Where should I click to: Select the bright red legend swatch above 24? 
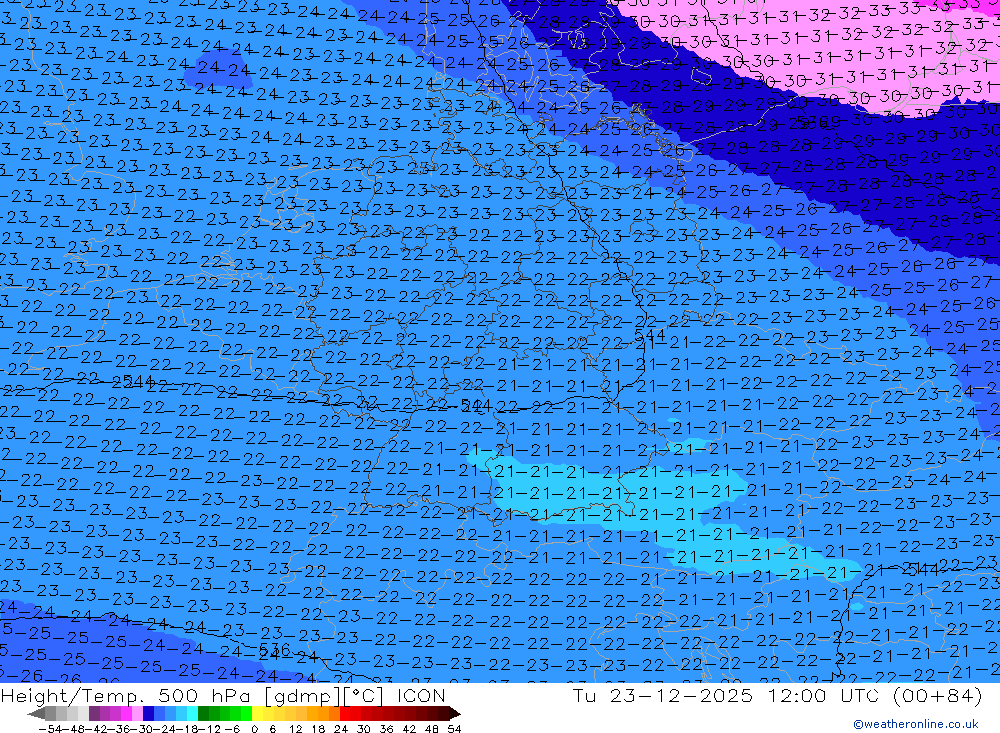pos(345,713)
